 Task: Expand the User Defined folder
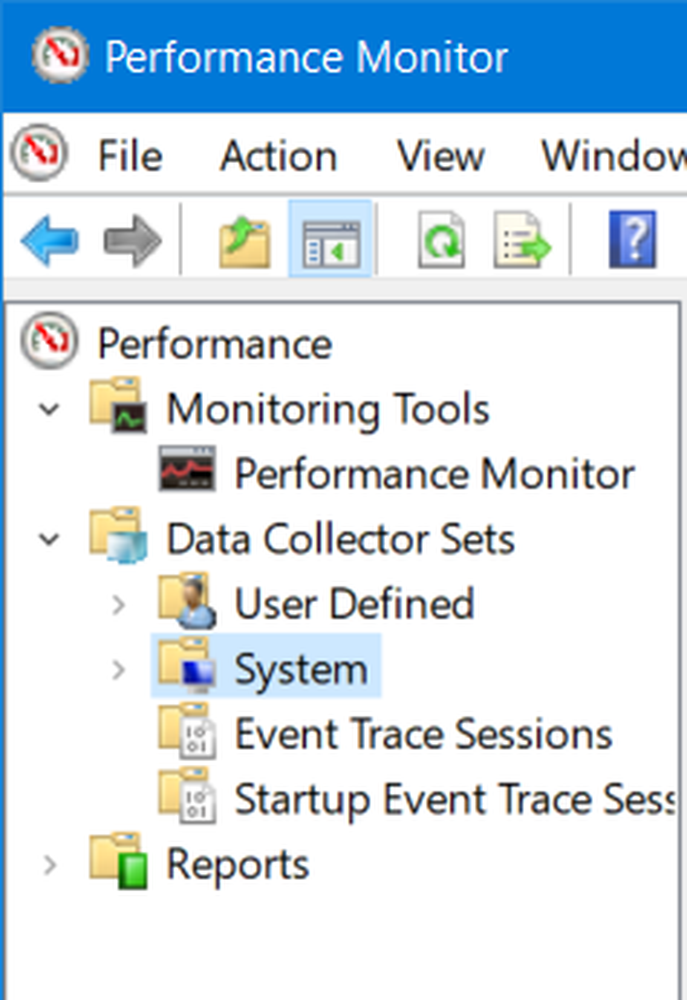[118, 605]
